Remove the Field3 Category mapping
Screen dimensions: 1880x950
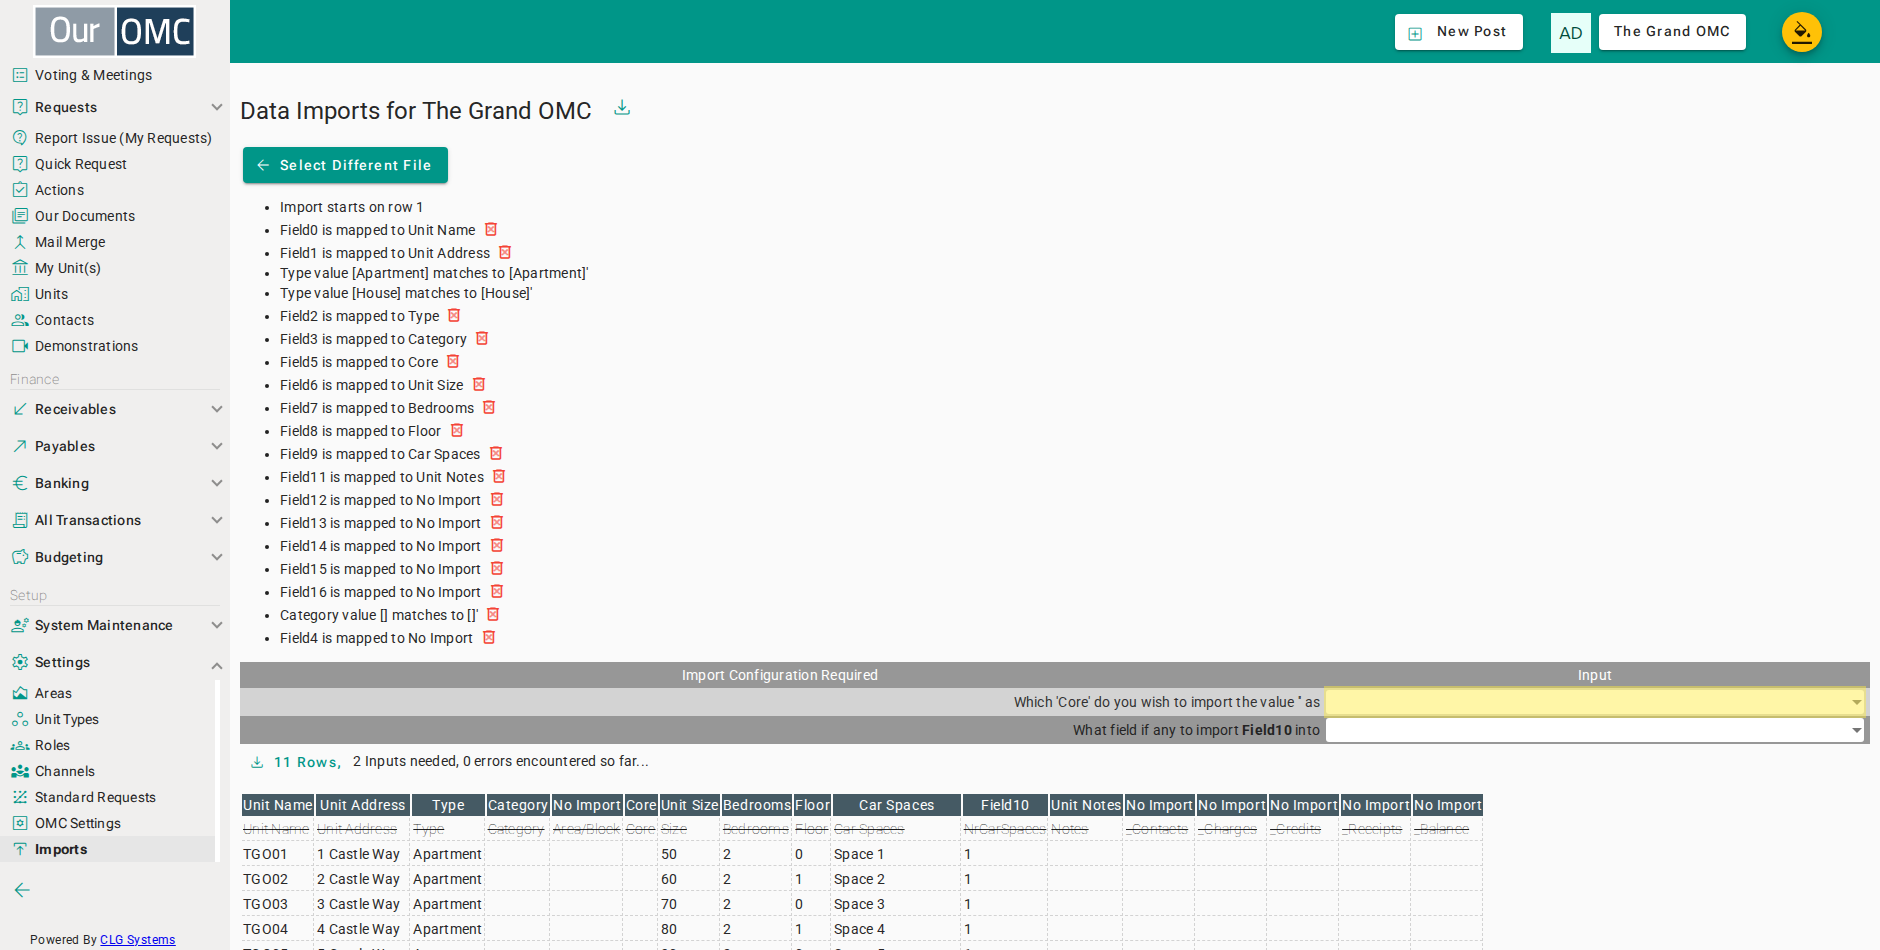coord(482,339)
